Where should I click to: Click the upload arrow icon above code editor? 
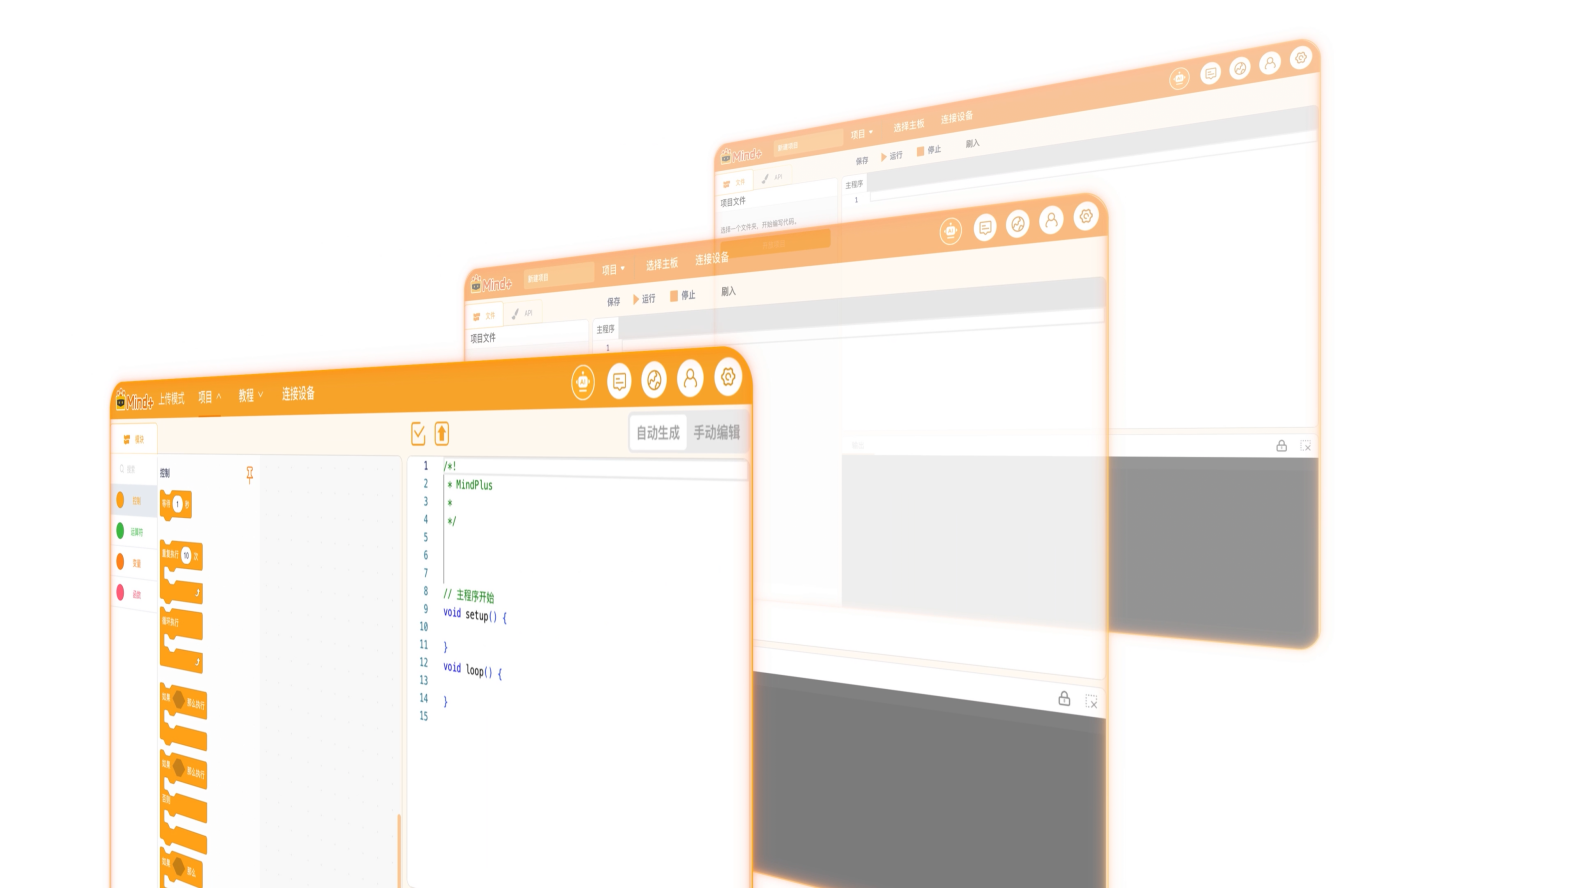[x=442, y=433]
